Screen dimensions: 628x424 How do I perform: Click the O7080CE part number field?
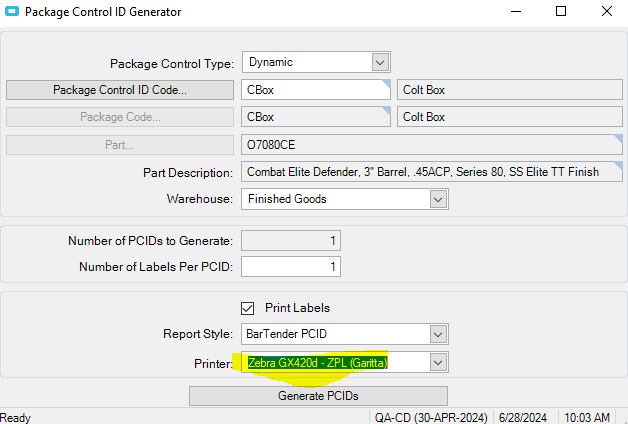432,145
